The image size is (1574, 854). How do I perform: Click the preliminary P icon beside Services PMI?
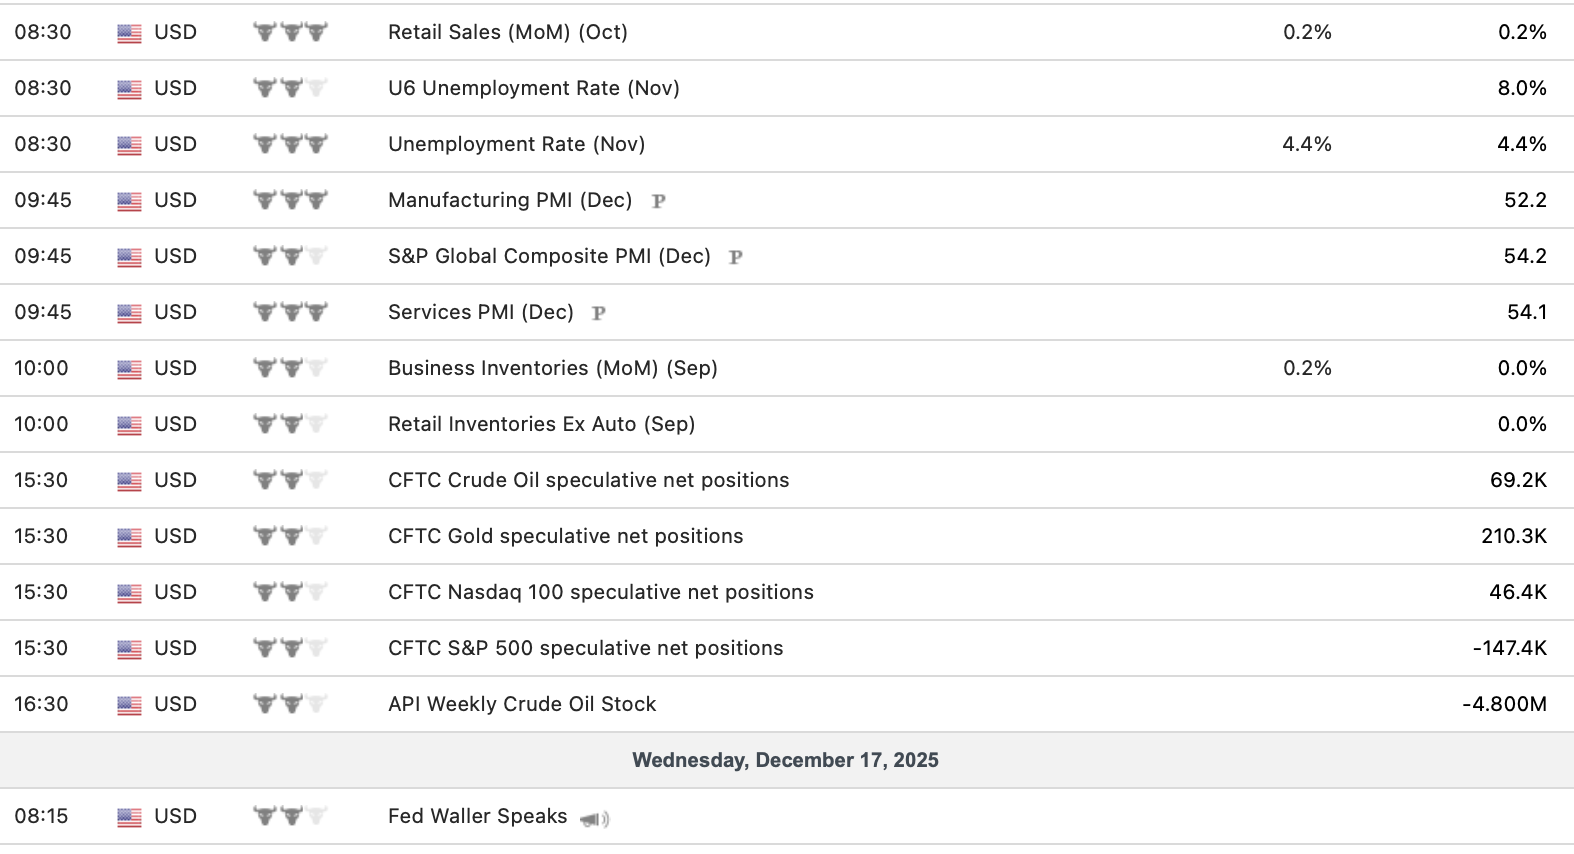pyautogui.click(x=599, y=313)
